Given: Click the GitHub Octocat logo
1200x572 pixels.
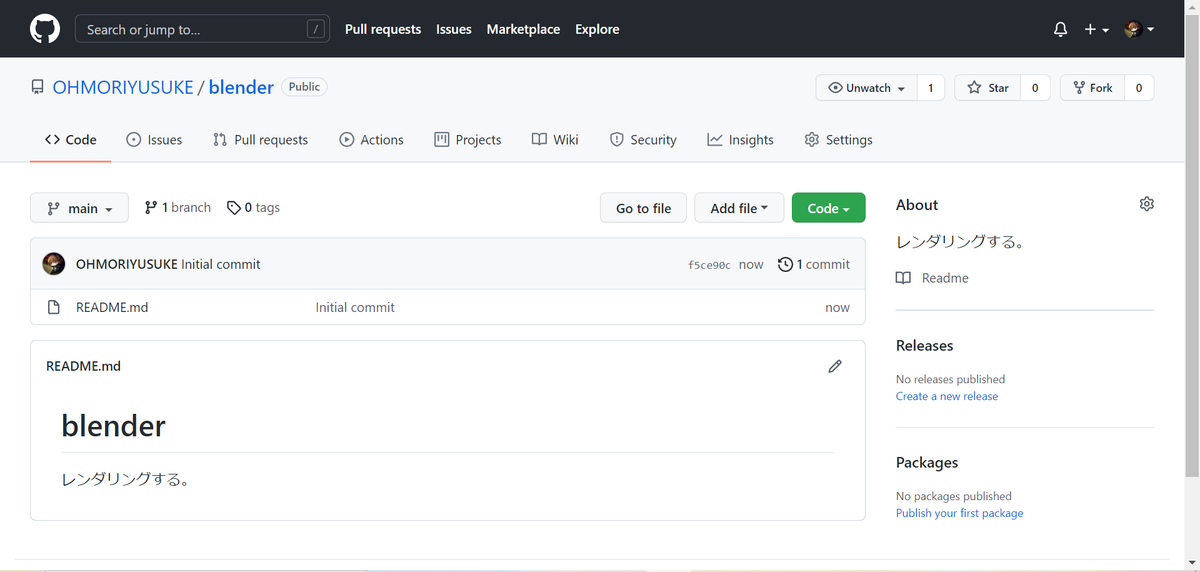Looking at the screenshot, I should coord(45,29).
